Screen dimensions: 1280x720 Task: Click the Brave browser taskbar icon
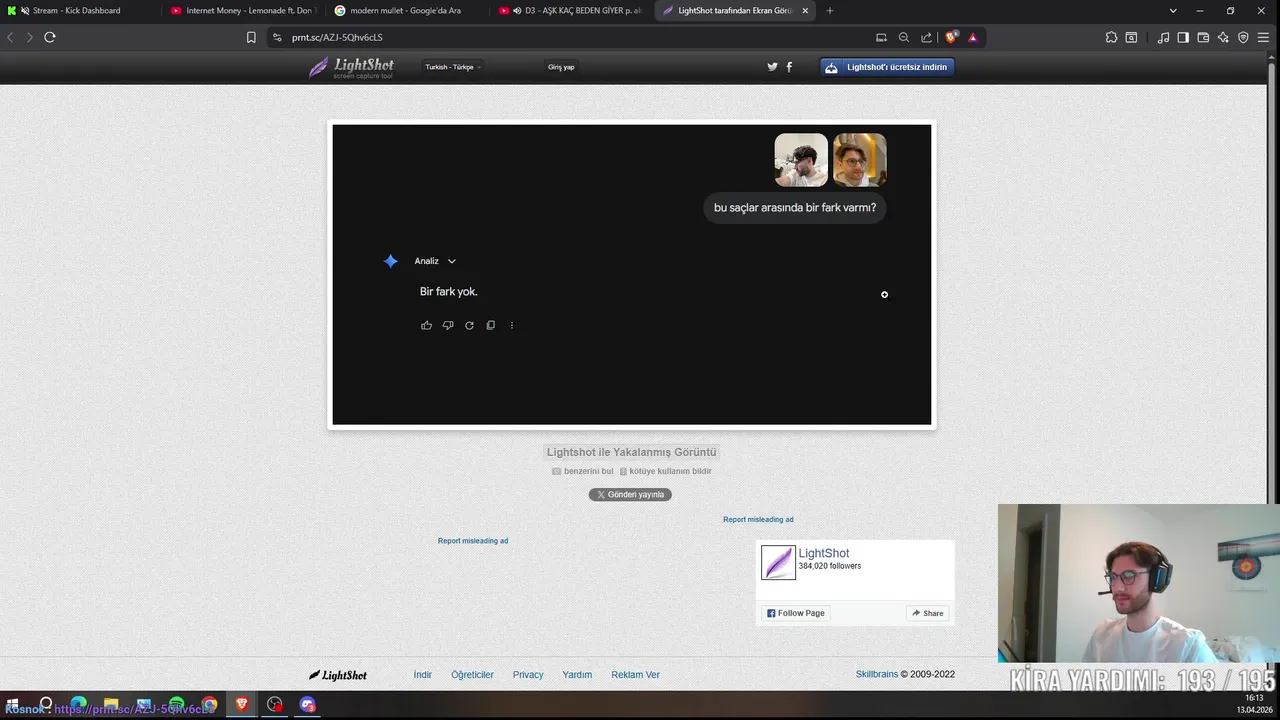click(242, 705)
